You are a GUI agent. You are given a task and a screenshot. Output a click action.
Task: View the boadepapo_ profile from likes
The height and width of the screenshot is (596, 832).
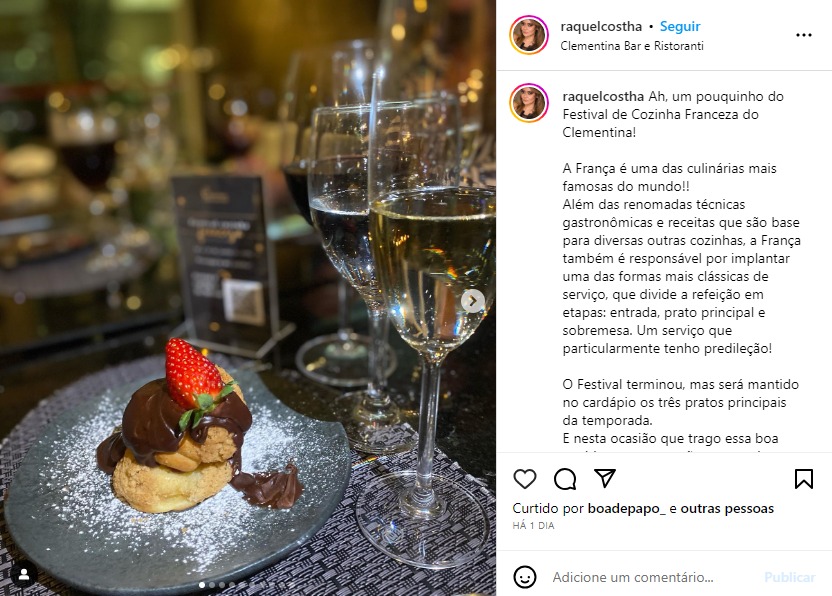pos(627,508)
